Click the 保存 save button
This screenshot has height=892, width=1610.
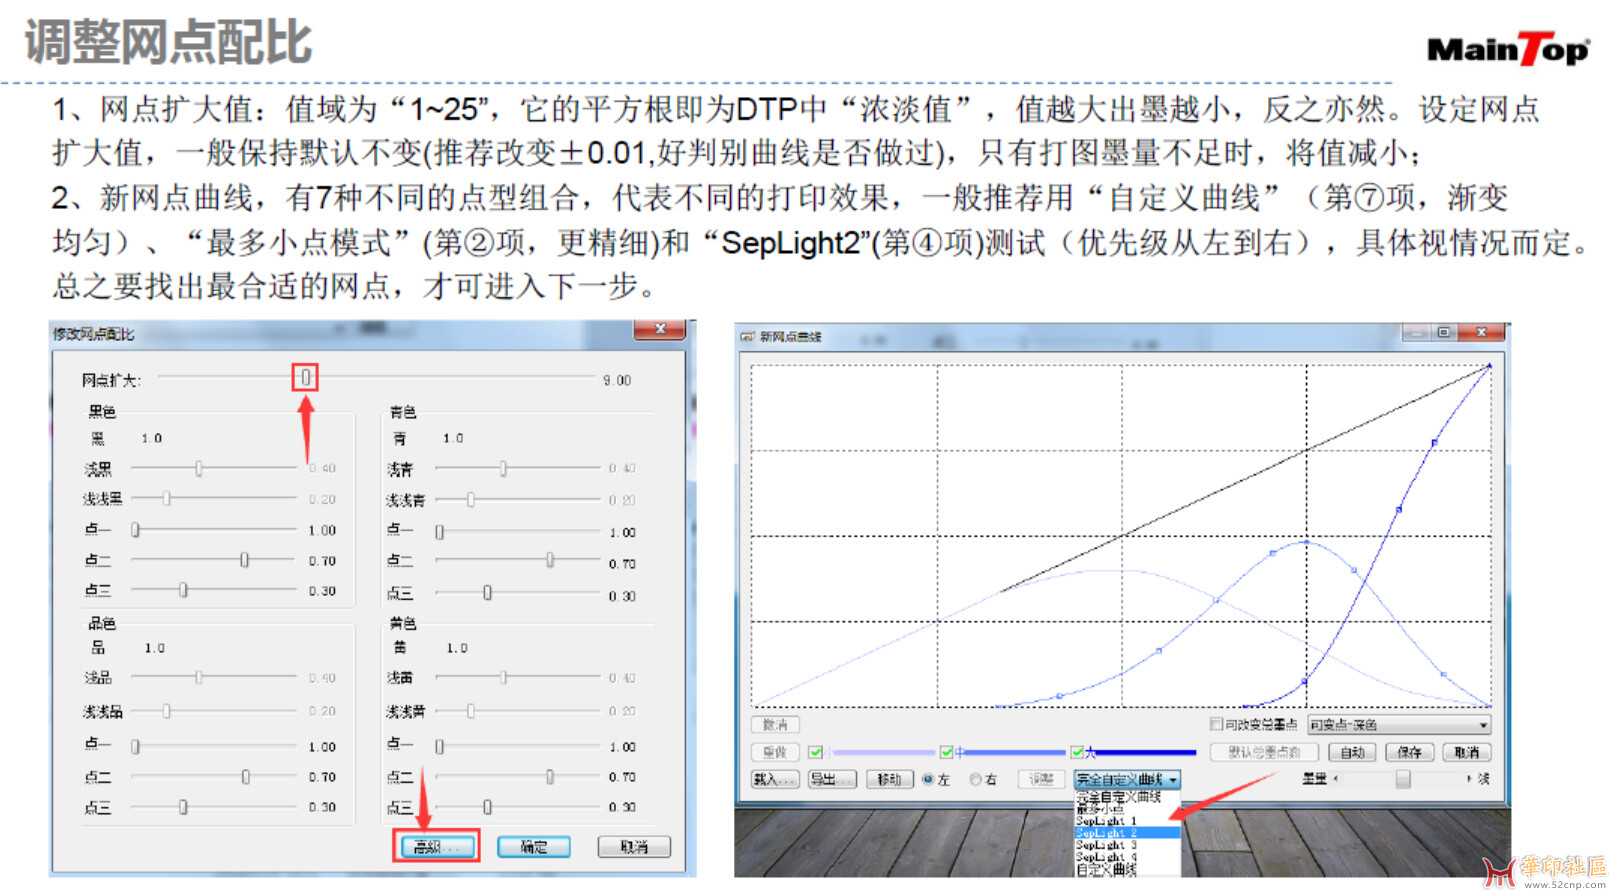click(1409, 752)
